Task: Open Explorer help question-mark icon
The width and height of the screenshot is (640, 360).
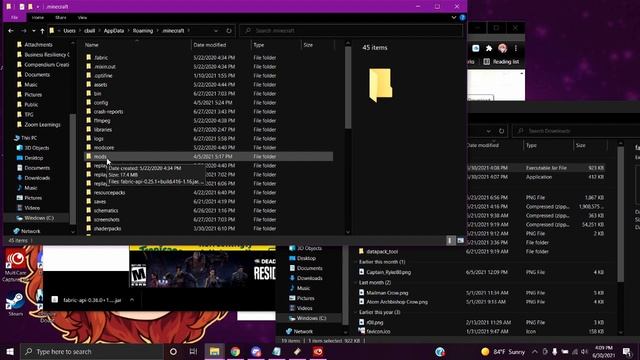Action: click(x=462, y=18)
